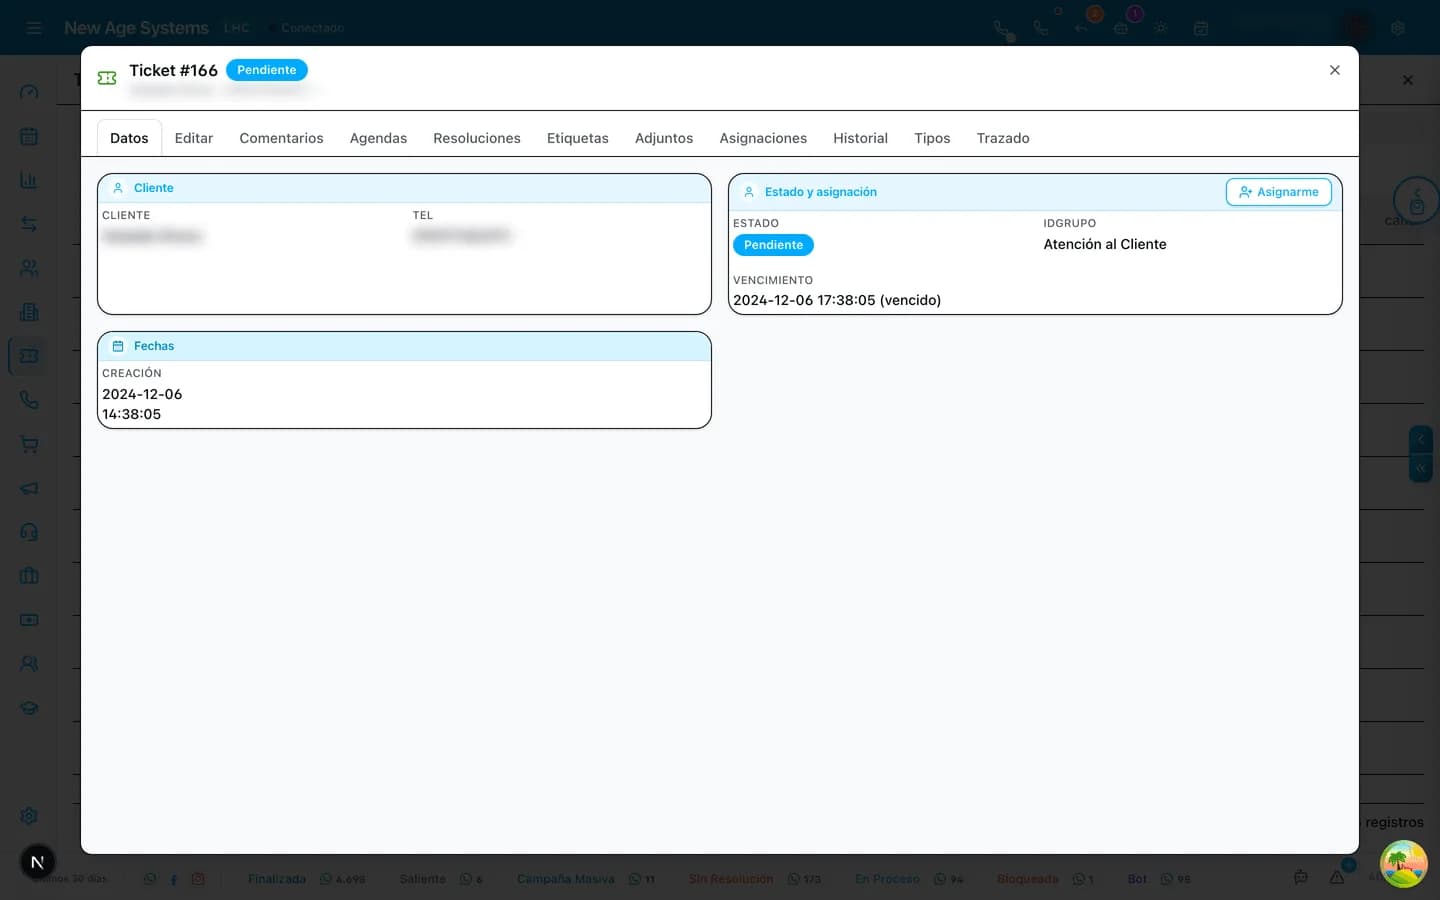Switch to the Comentarios tab
The image size is (1440, 900).
coord(281,138)
